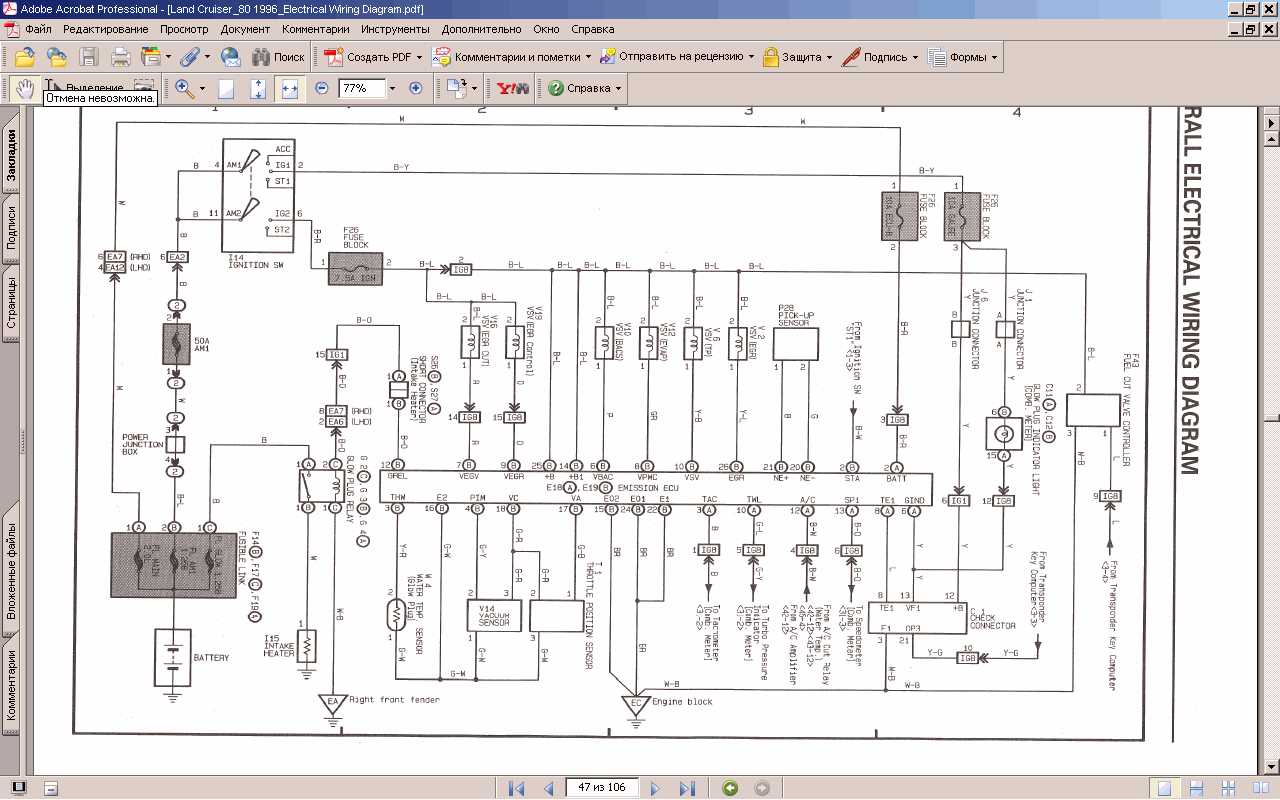Click the Fit Width icon
This screenshot has height=800, width=1280.
click(290, 88)
